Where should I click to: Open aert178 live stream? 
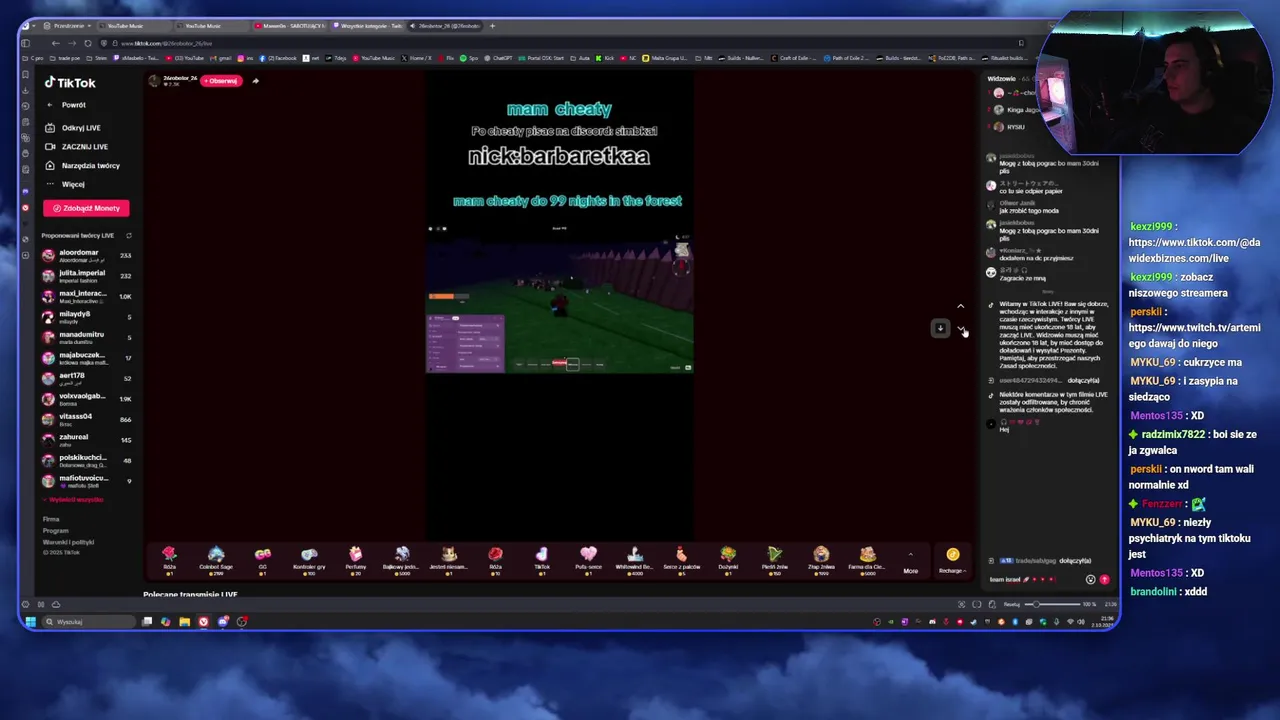click(86, 378)
